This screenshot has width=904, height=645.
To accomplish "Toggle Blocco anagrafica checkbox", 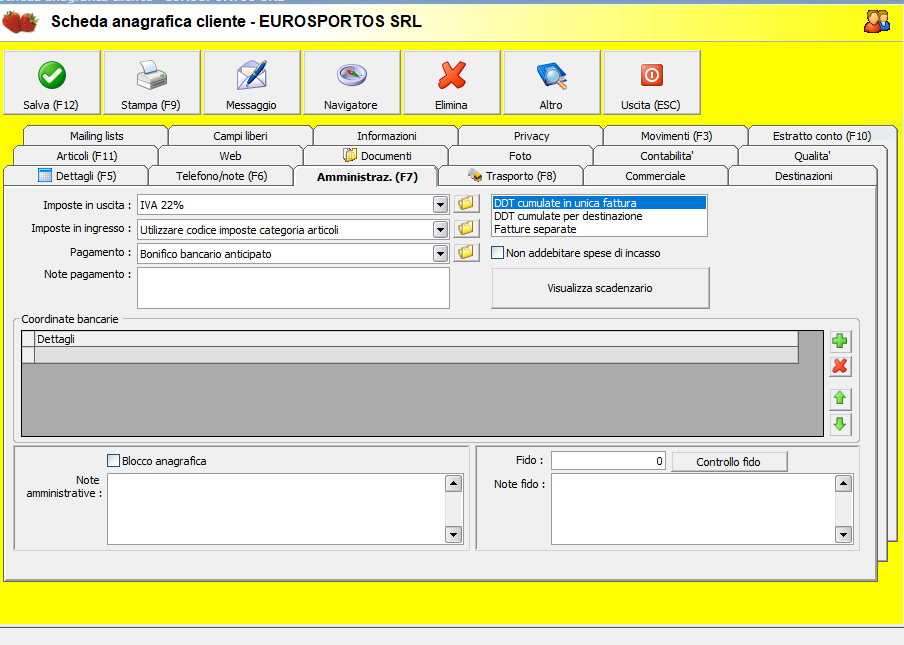I will coord(114,461).
